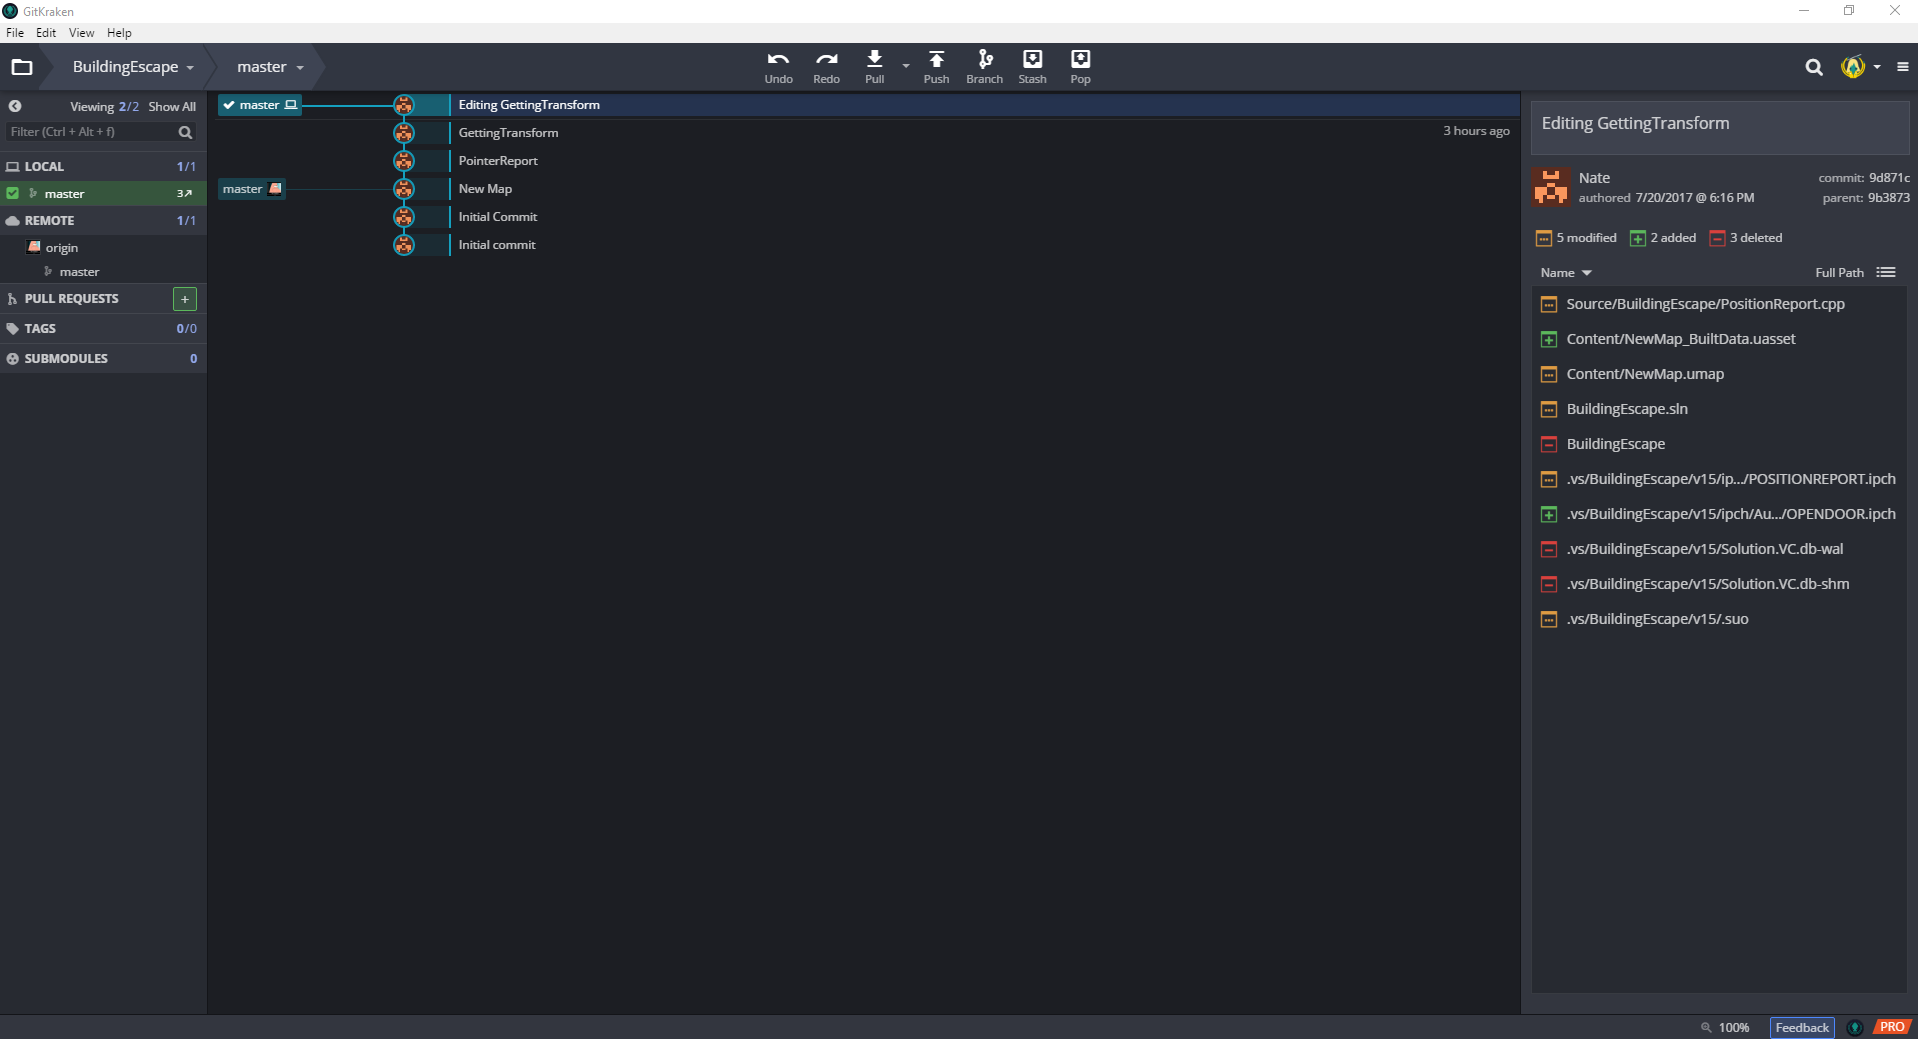Click the Show All link
This screenshot has width=1918, height=1039.
(172, 106)
